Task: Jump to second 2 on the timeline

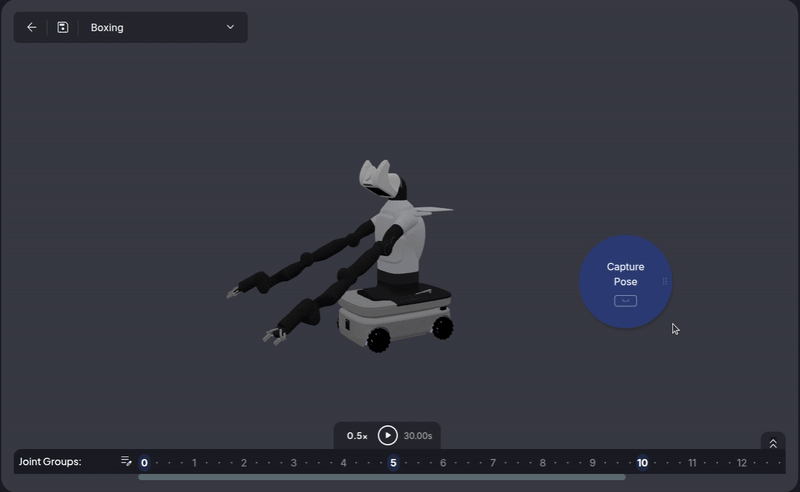Action: pos(244,463)
